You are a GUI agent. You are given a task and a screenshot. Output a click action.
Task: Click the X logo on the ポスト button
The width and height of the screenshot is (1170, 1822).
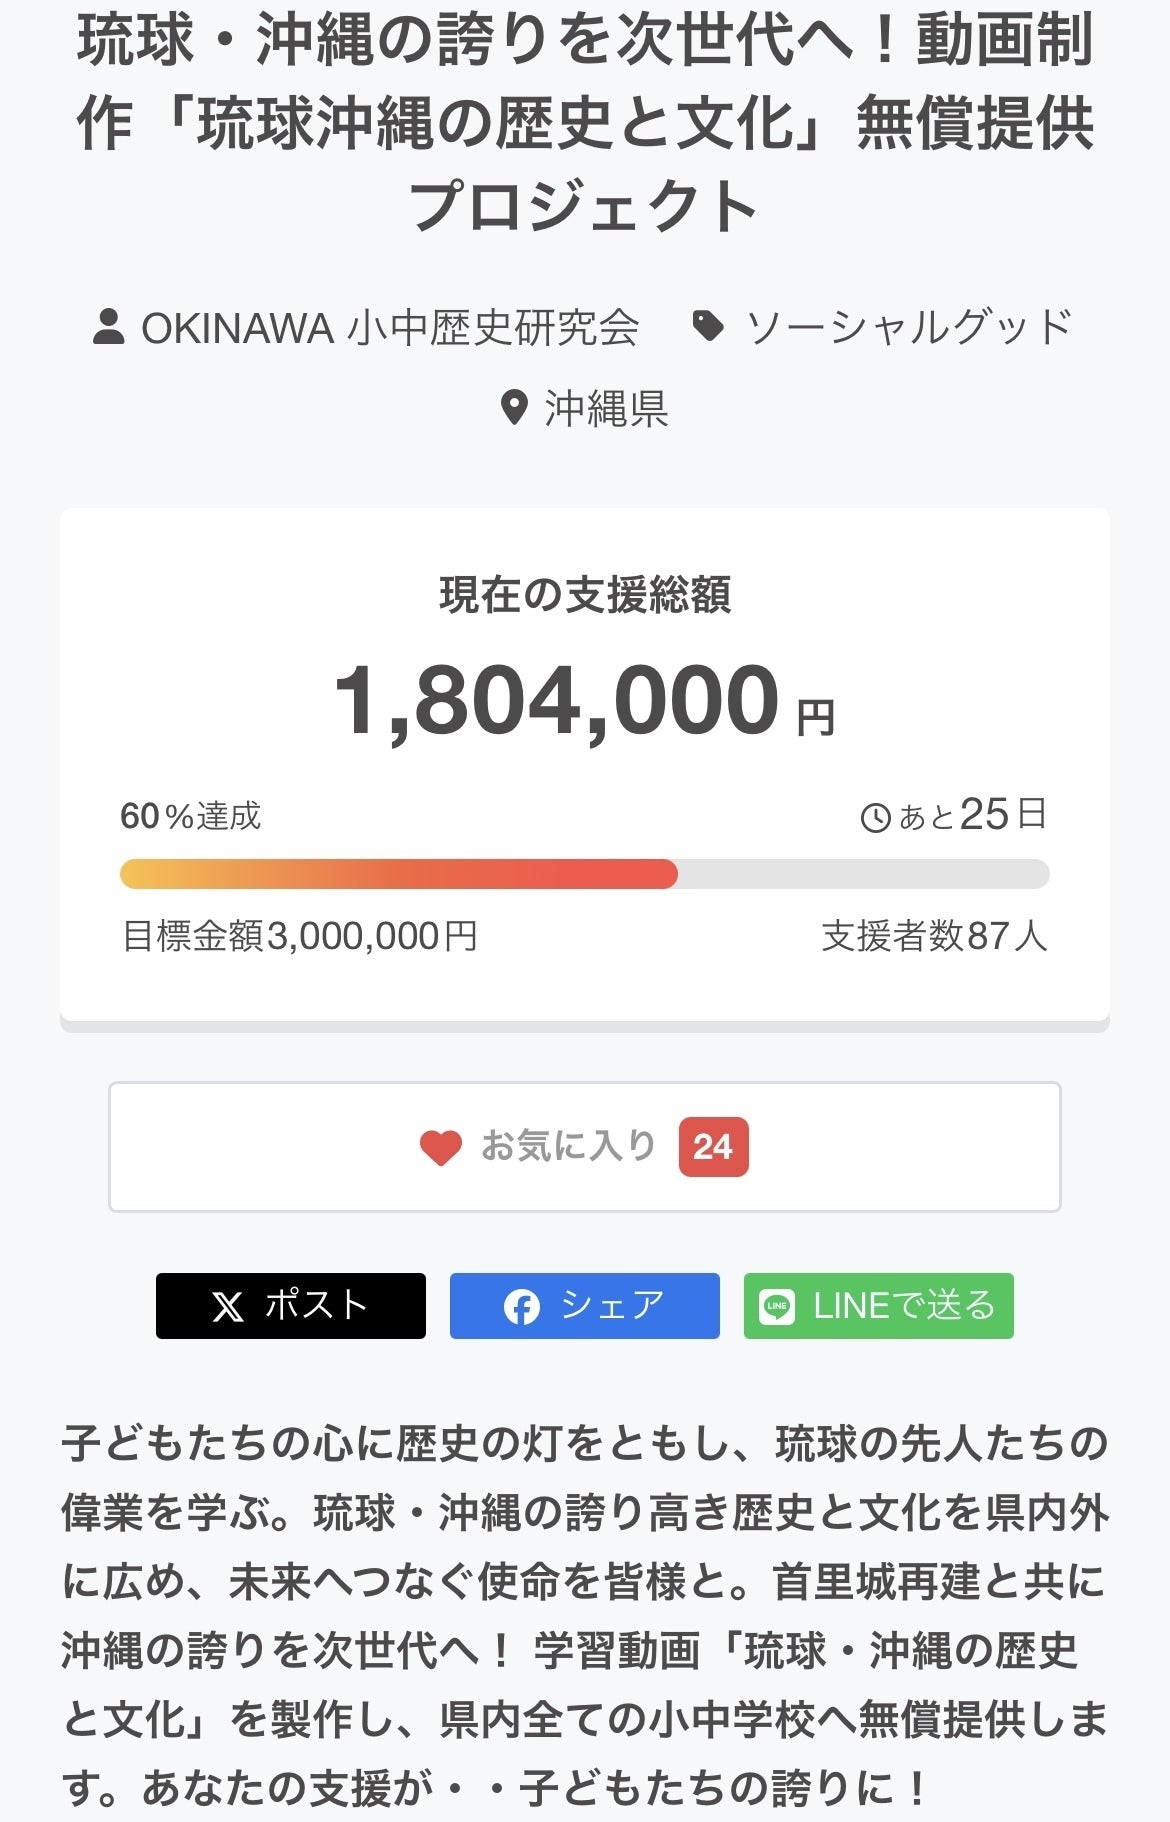click(228, 1307)
